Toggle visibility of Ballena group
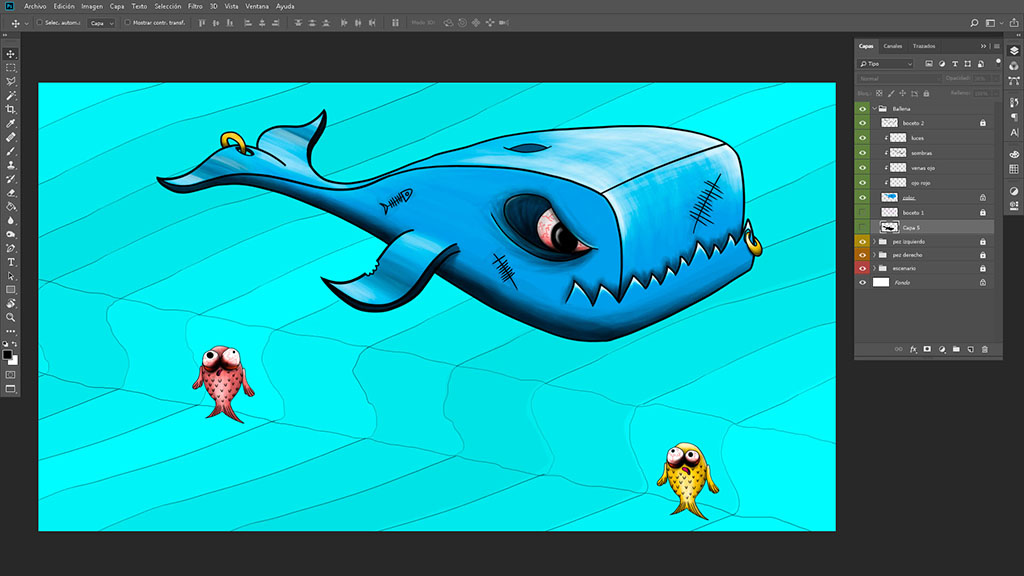Viewport: 1024px width, 576px height. pos(862,108)
